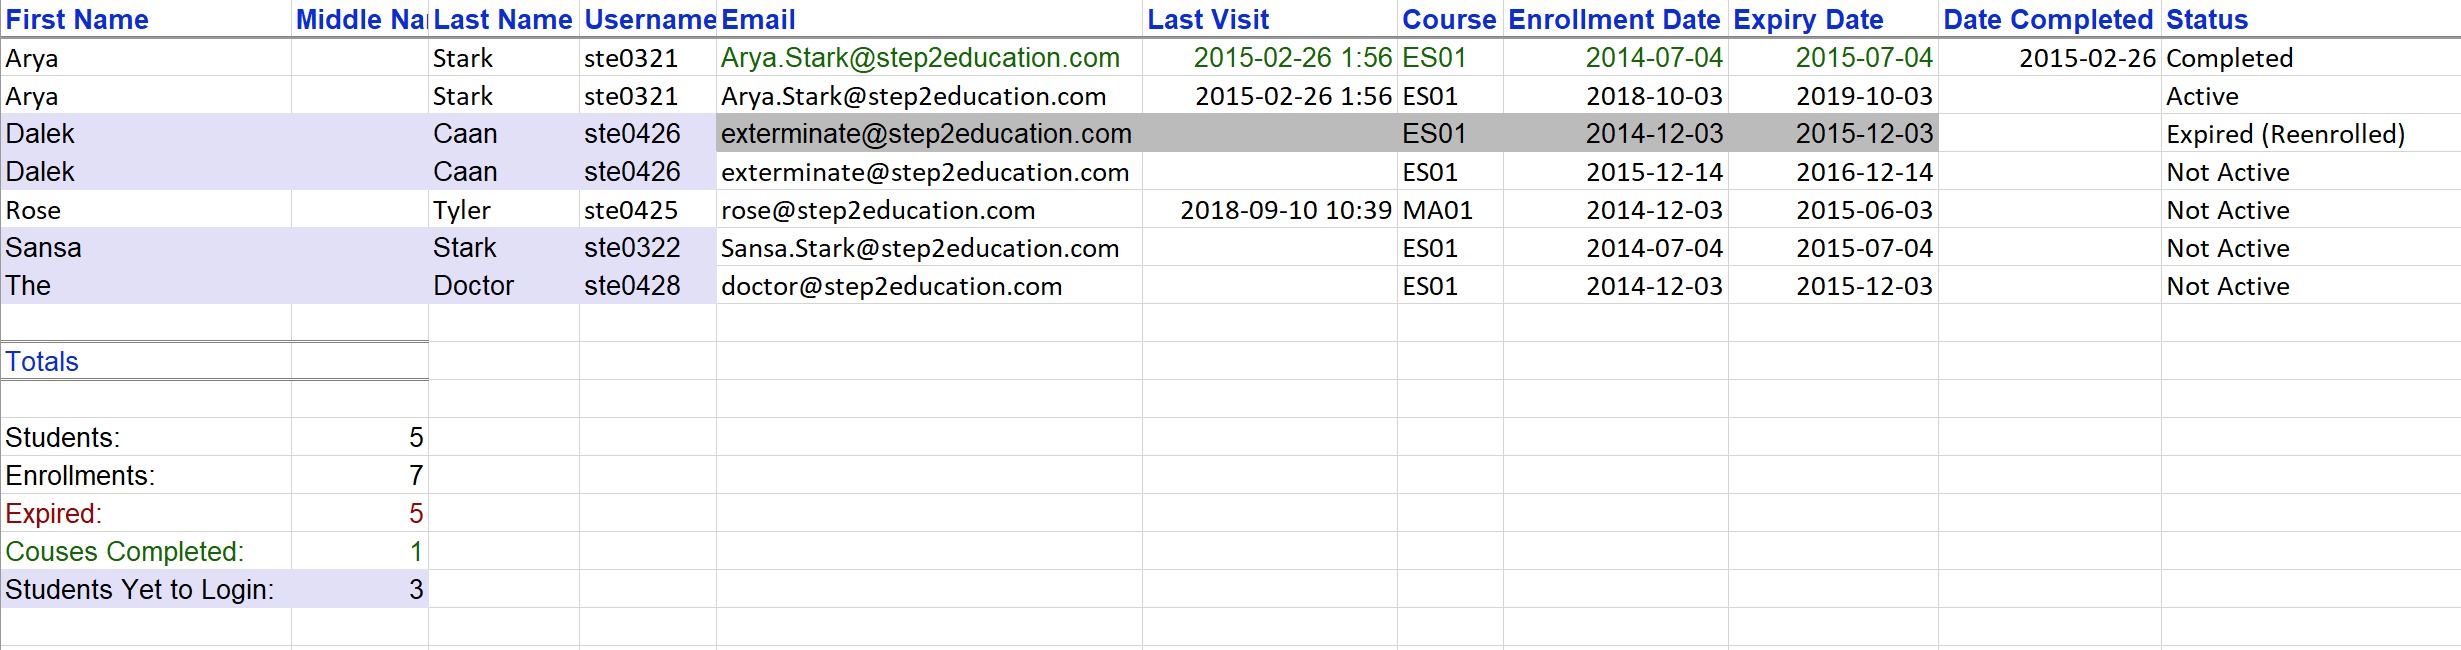Viewport: 2461px width, 650px height.
Task: Click the Couses Completed label
Action: [x=124, y=552]
